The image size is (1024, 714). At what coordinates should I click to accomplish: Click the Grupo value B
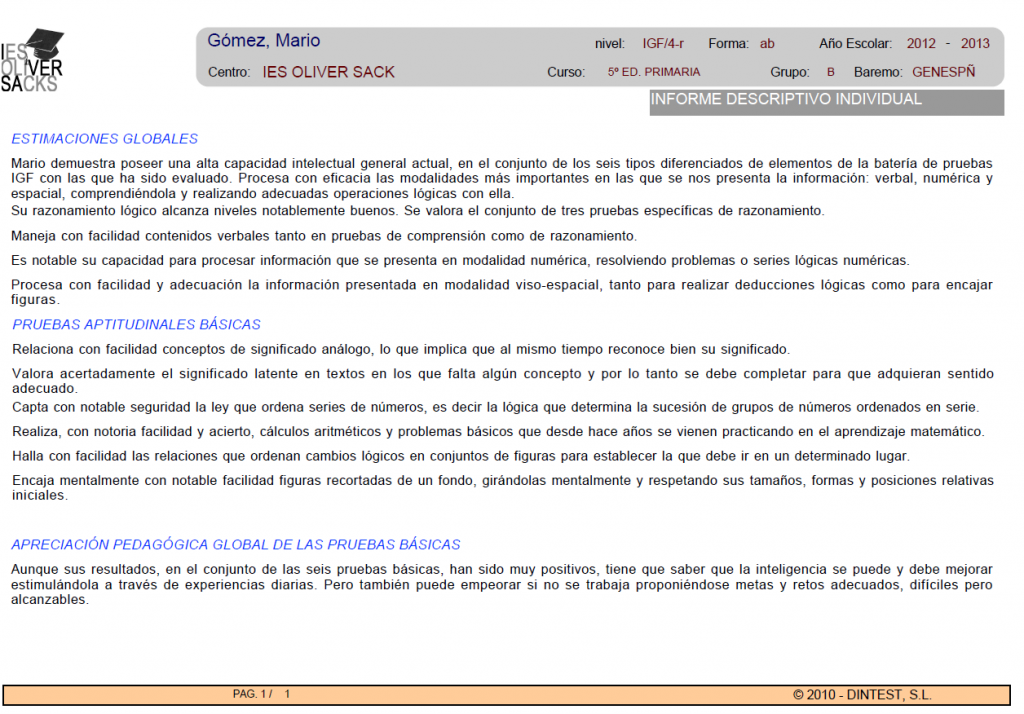(x=830, y=72)
